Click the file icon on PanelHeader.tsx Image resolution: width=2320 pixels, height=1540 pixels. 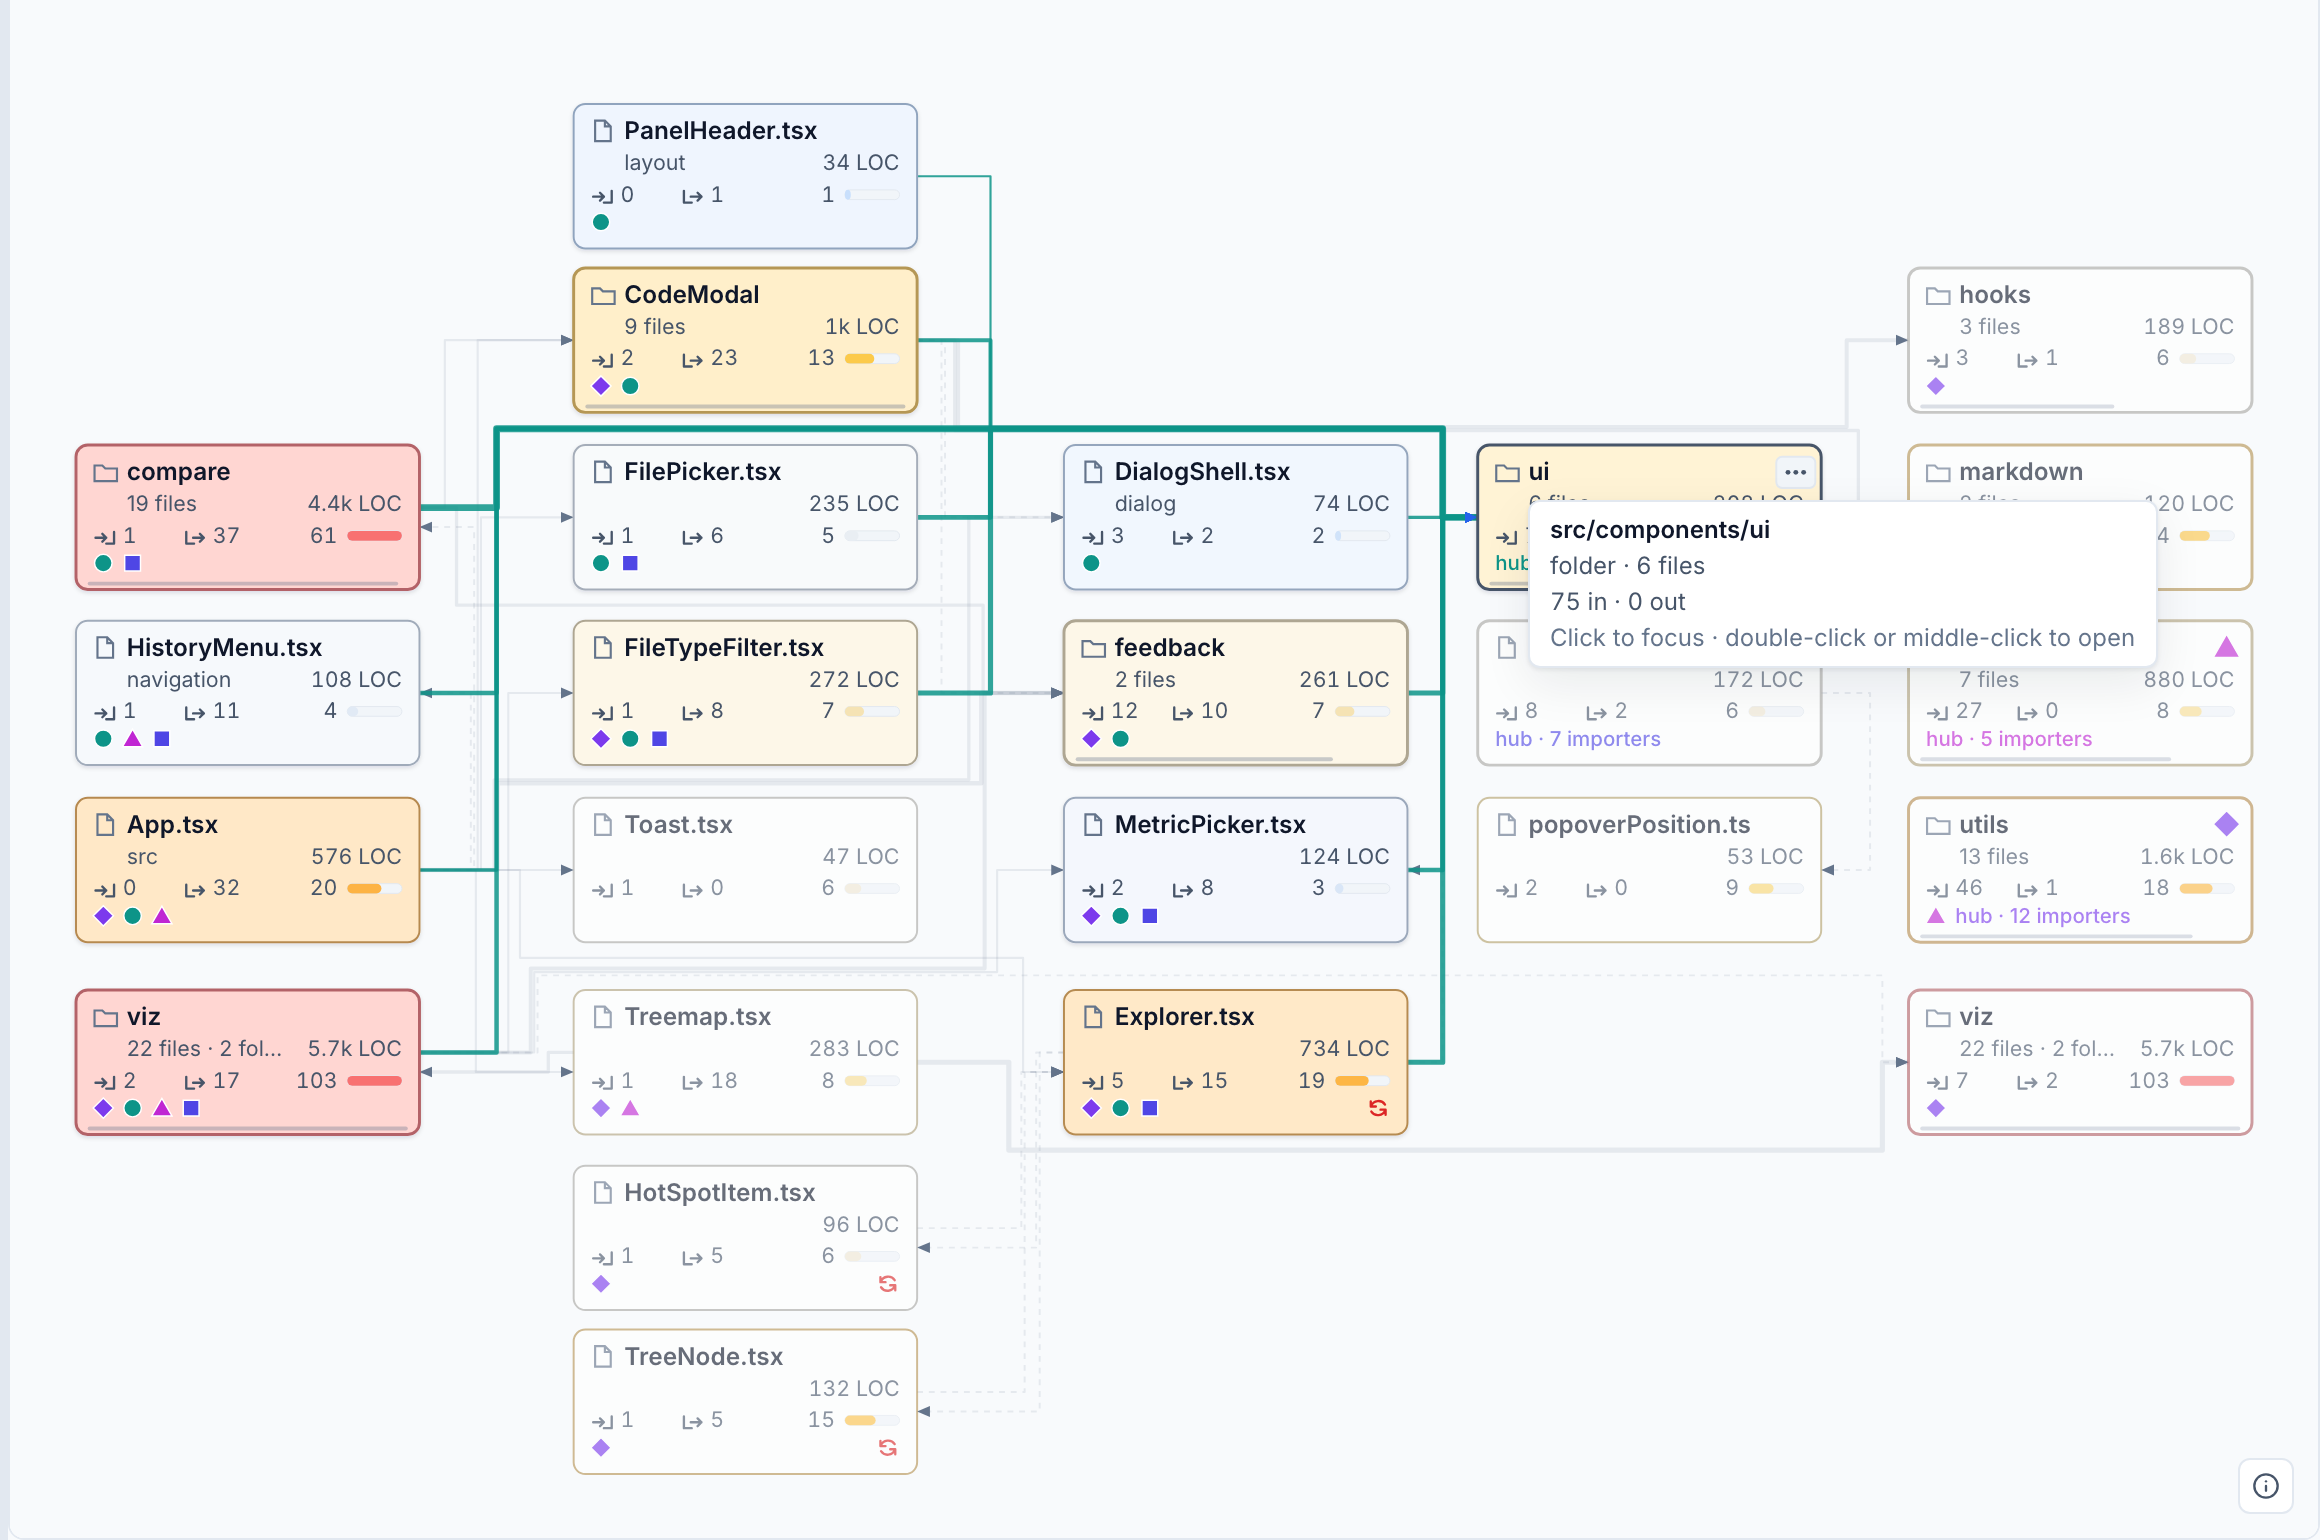[603, 131]
